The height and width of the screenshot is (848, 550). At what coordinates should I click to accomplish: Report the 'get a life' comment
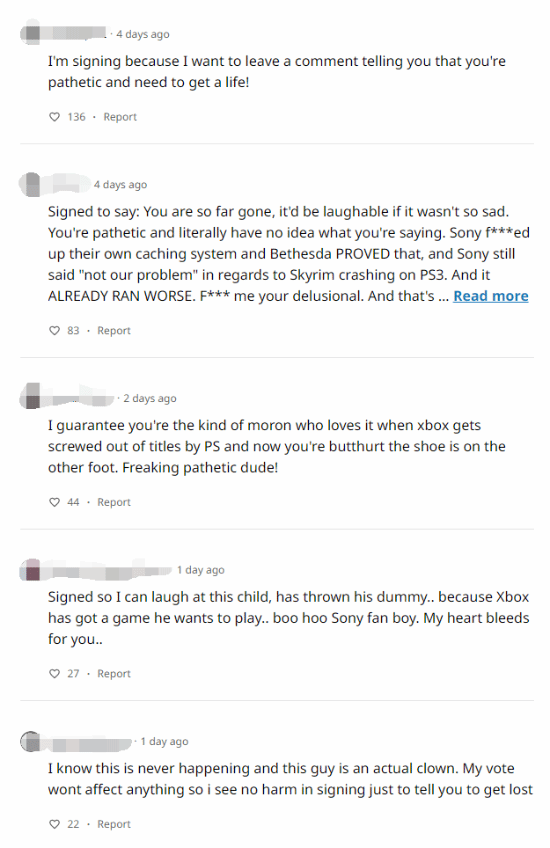point(120,117)
